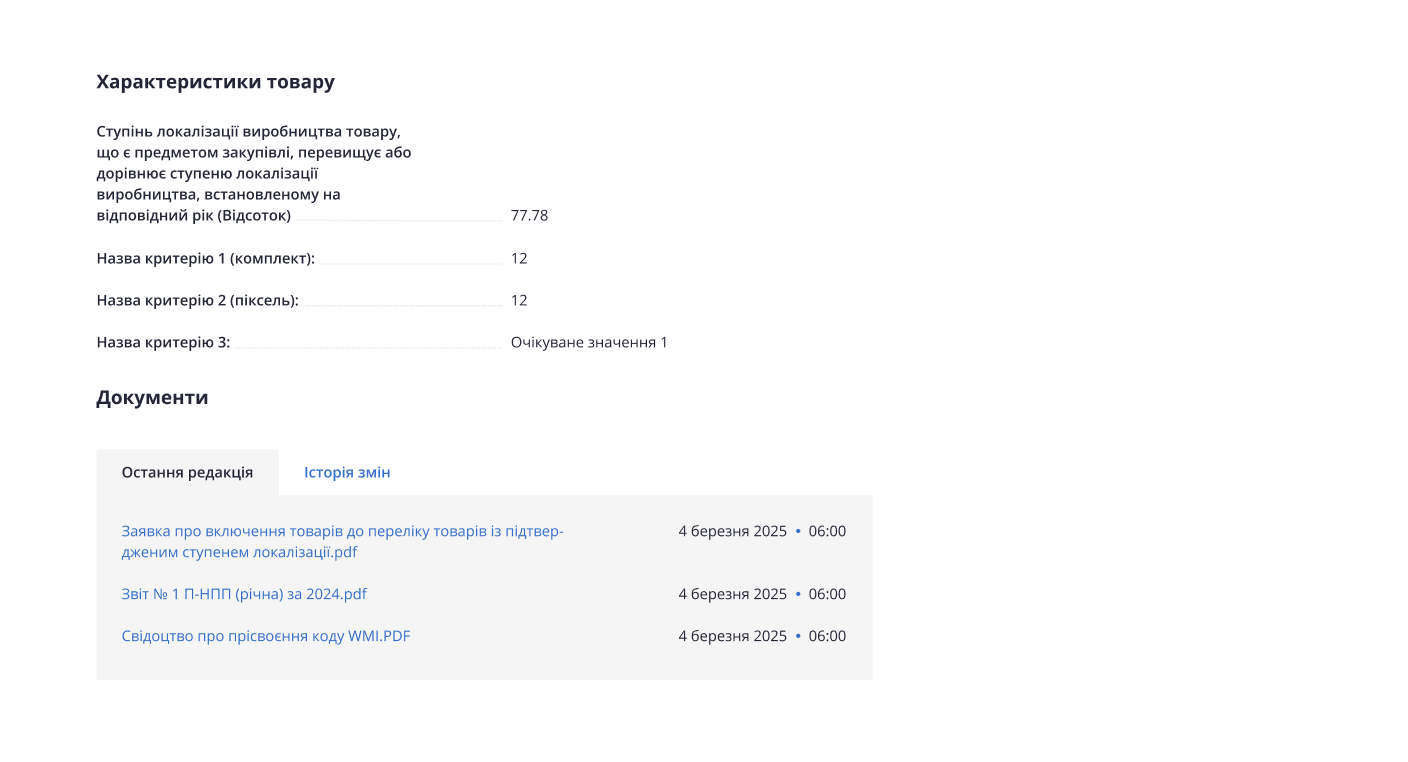Click the 06:00 time for Свідоцтво WMI document
This screenshot has width=1408, height=762.
(x=827, y=636)
